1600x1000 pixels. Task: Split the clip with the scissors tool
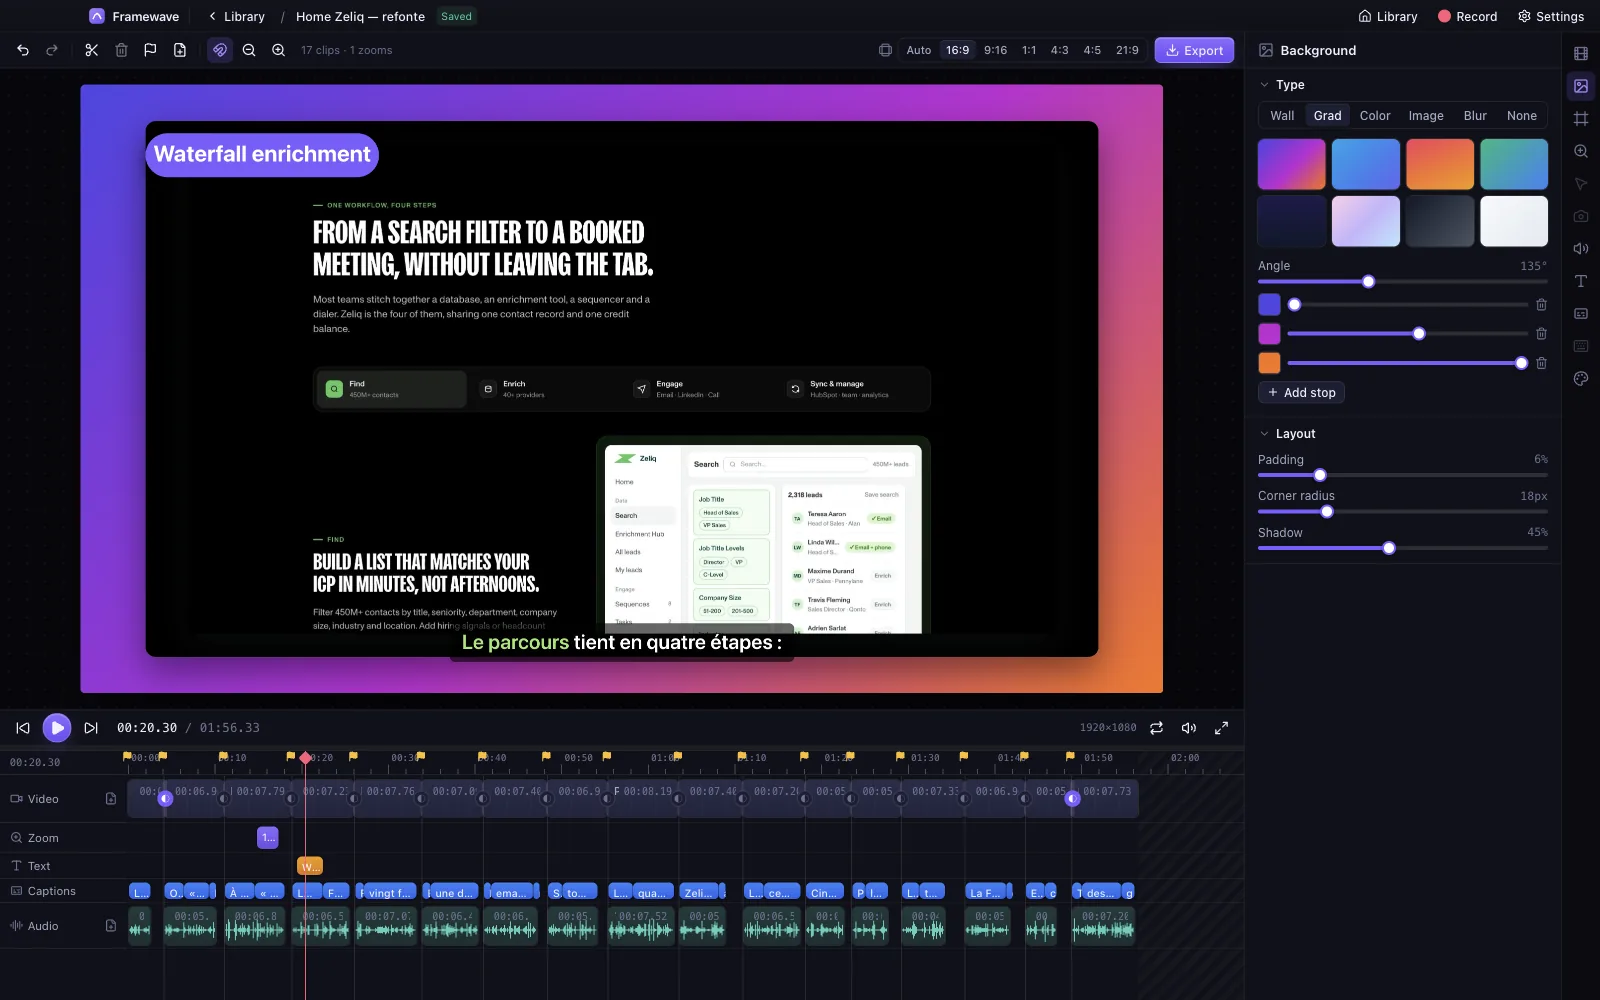pos(92,50)
